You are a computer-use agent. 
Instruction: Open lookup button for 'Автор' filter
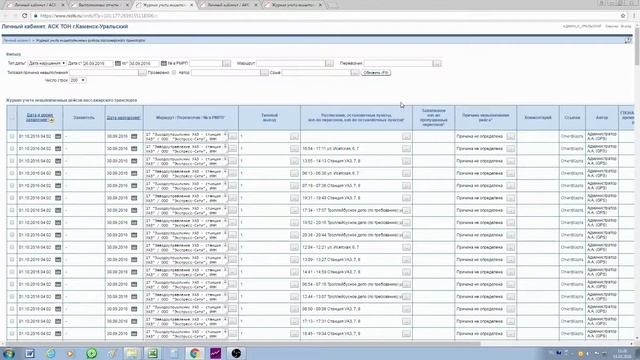(x=264, y=73)
